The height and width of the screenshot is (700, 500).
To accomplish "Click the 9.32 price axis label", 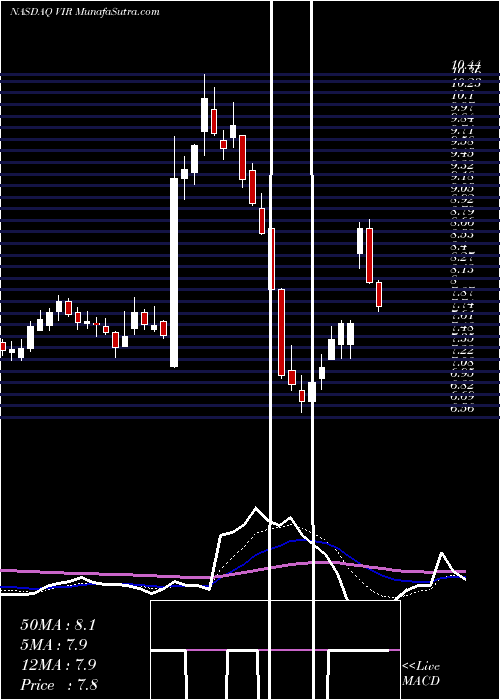I will click(463, 166).
